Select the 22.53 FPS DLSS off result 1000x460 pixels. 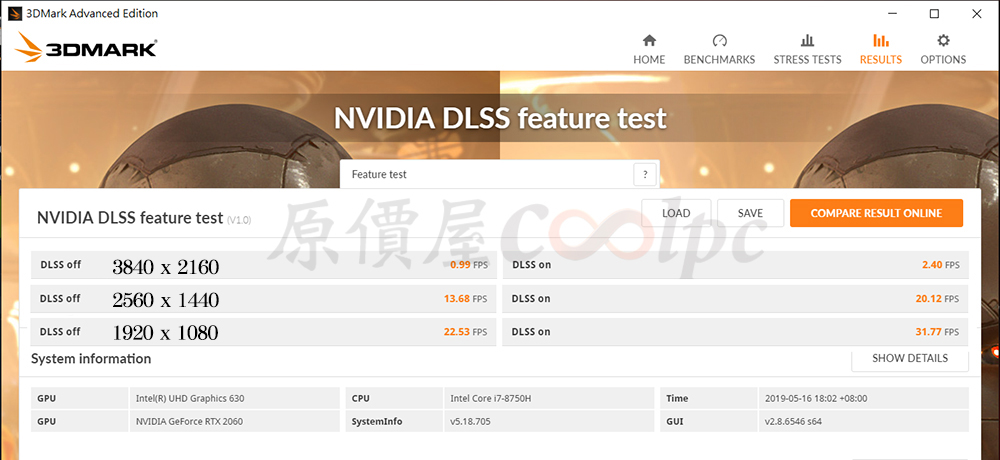point(263,332)
